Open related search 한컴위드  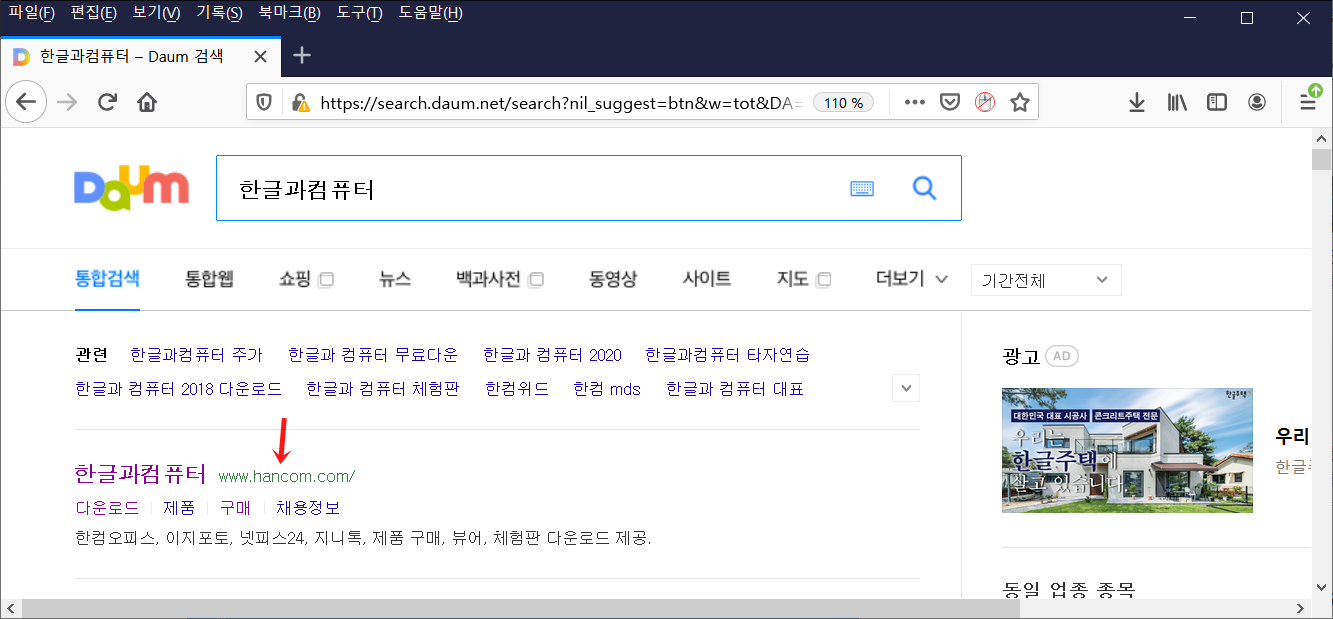tap(517, 388)
